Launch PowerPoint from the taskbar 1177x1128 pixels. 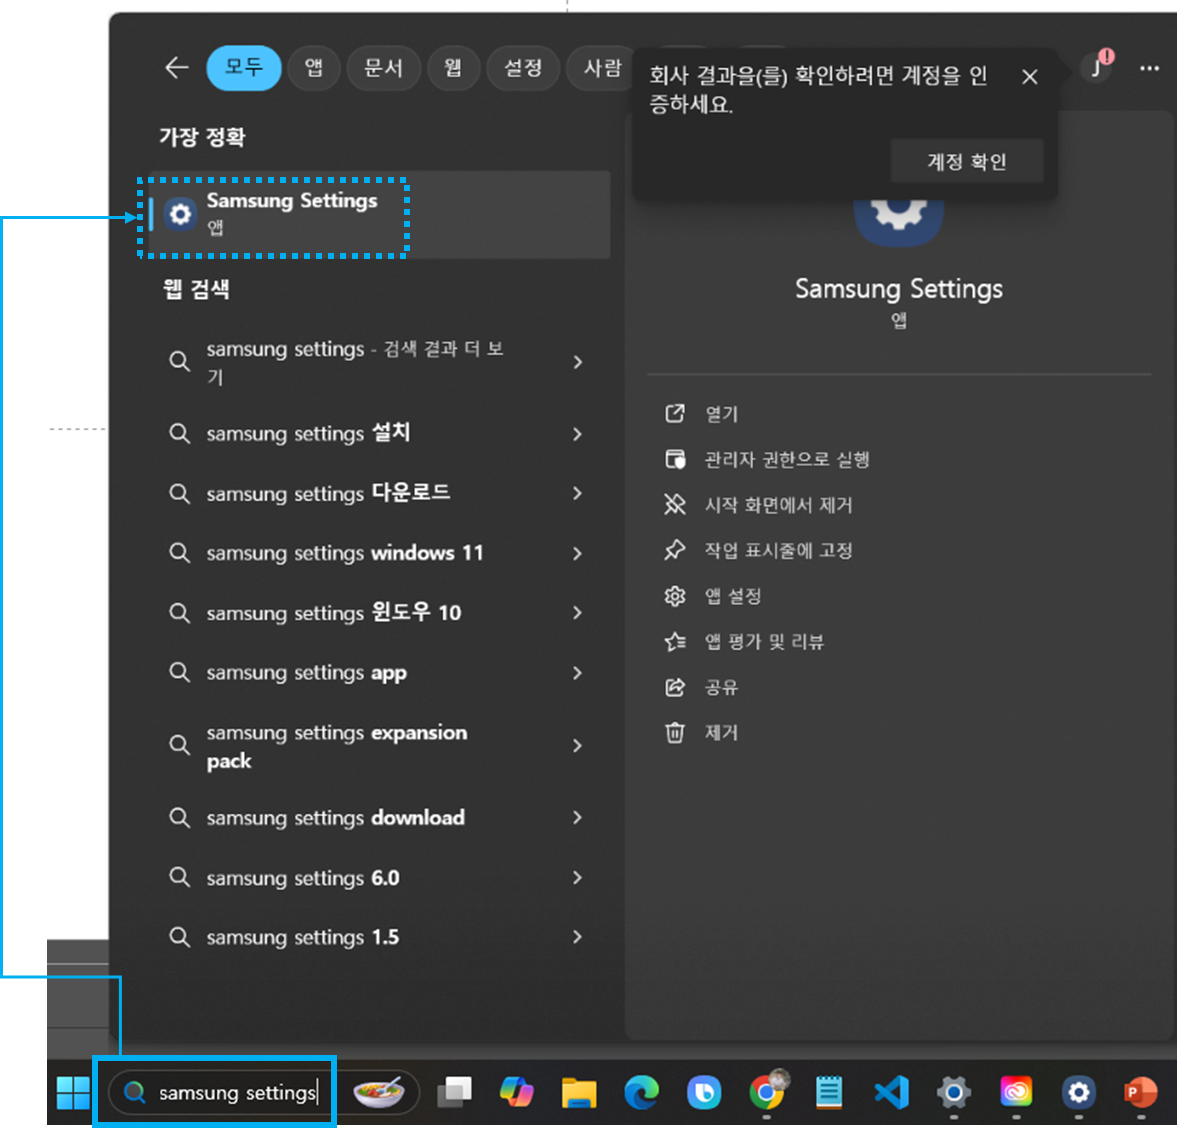pos(1140,1092)
